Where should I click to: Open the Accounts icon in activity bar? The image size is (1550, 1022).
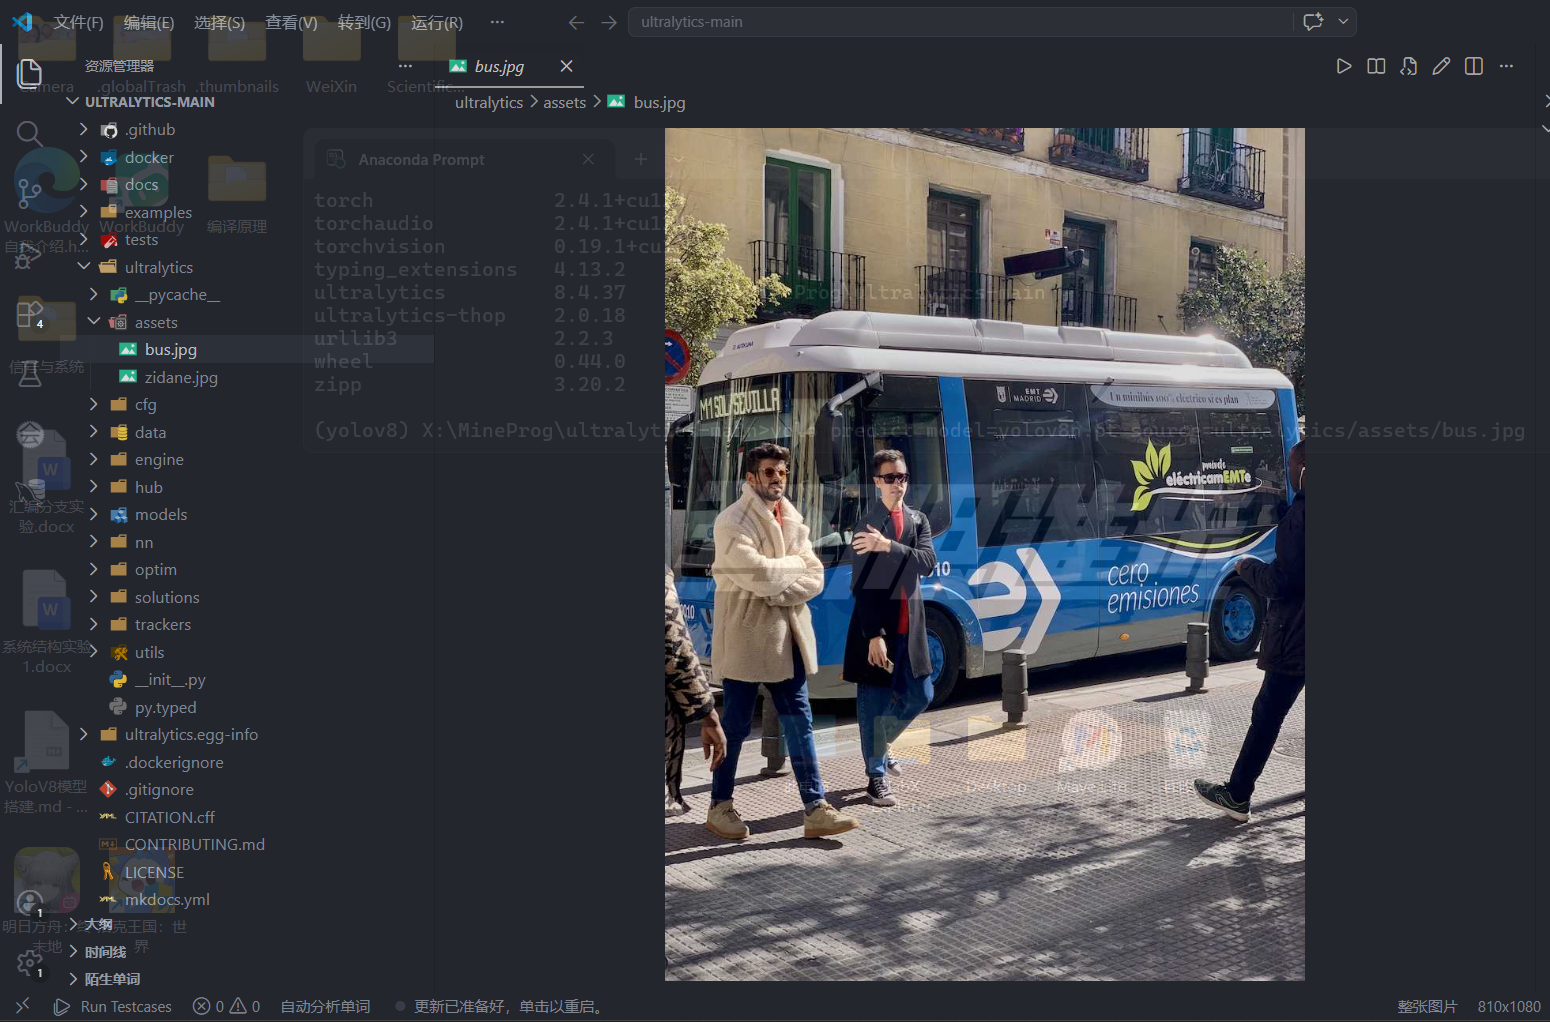coord(29,903)
